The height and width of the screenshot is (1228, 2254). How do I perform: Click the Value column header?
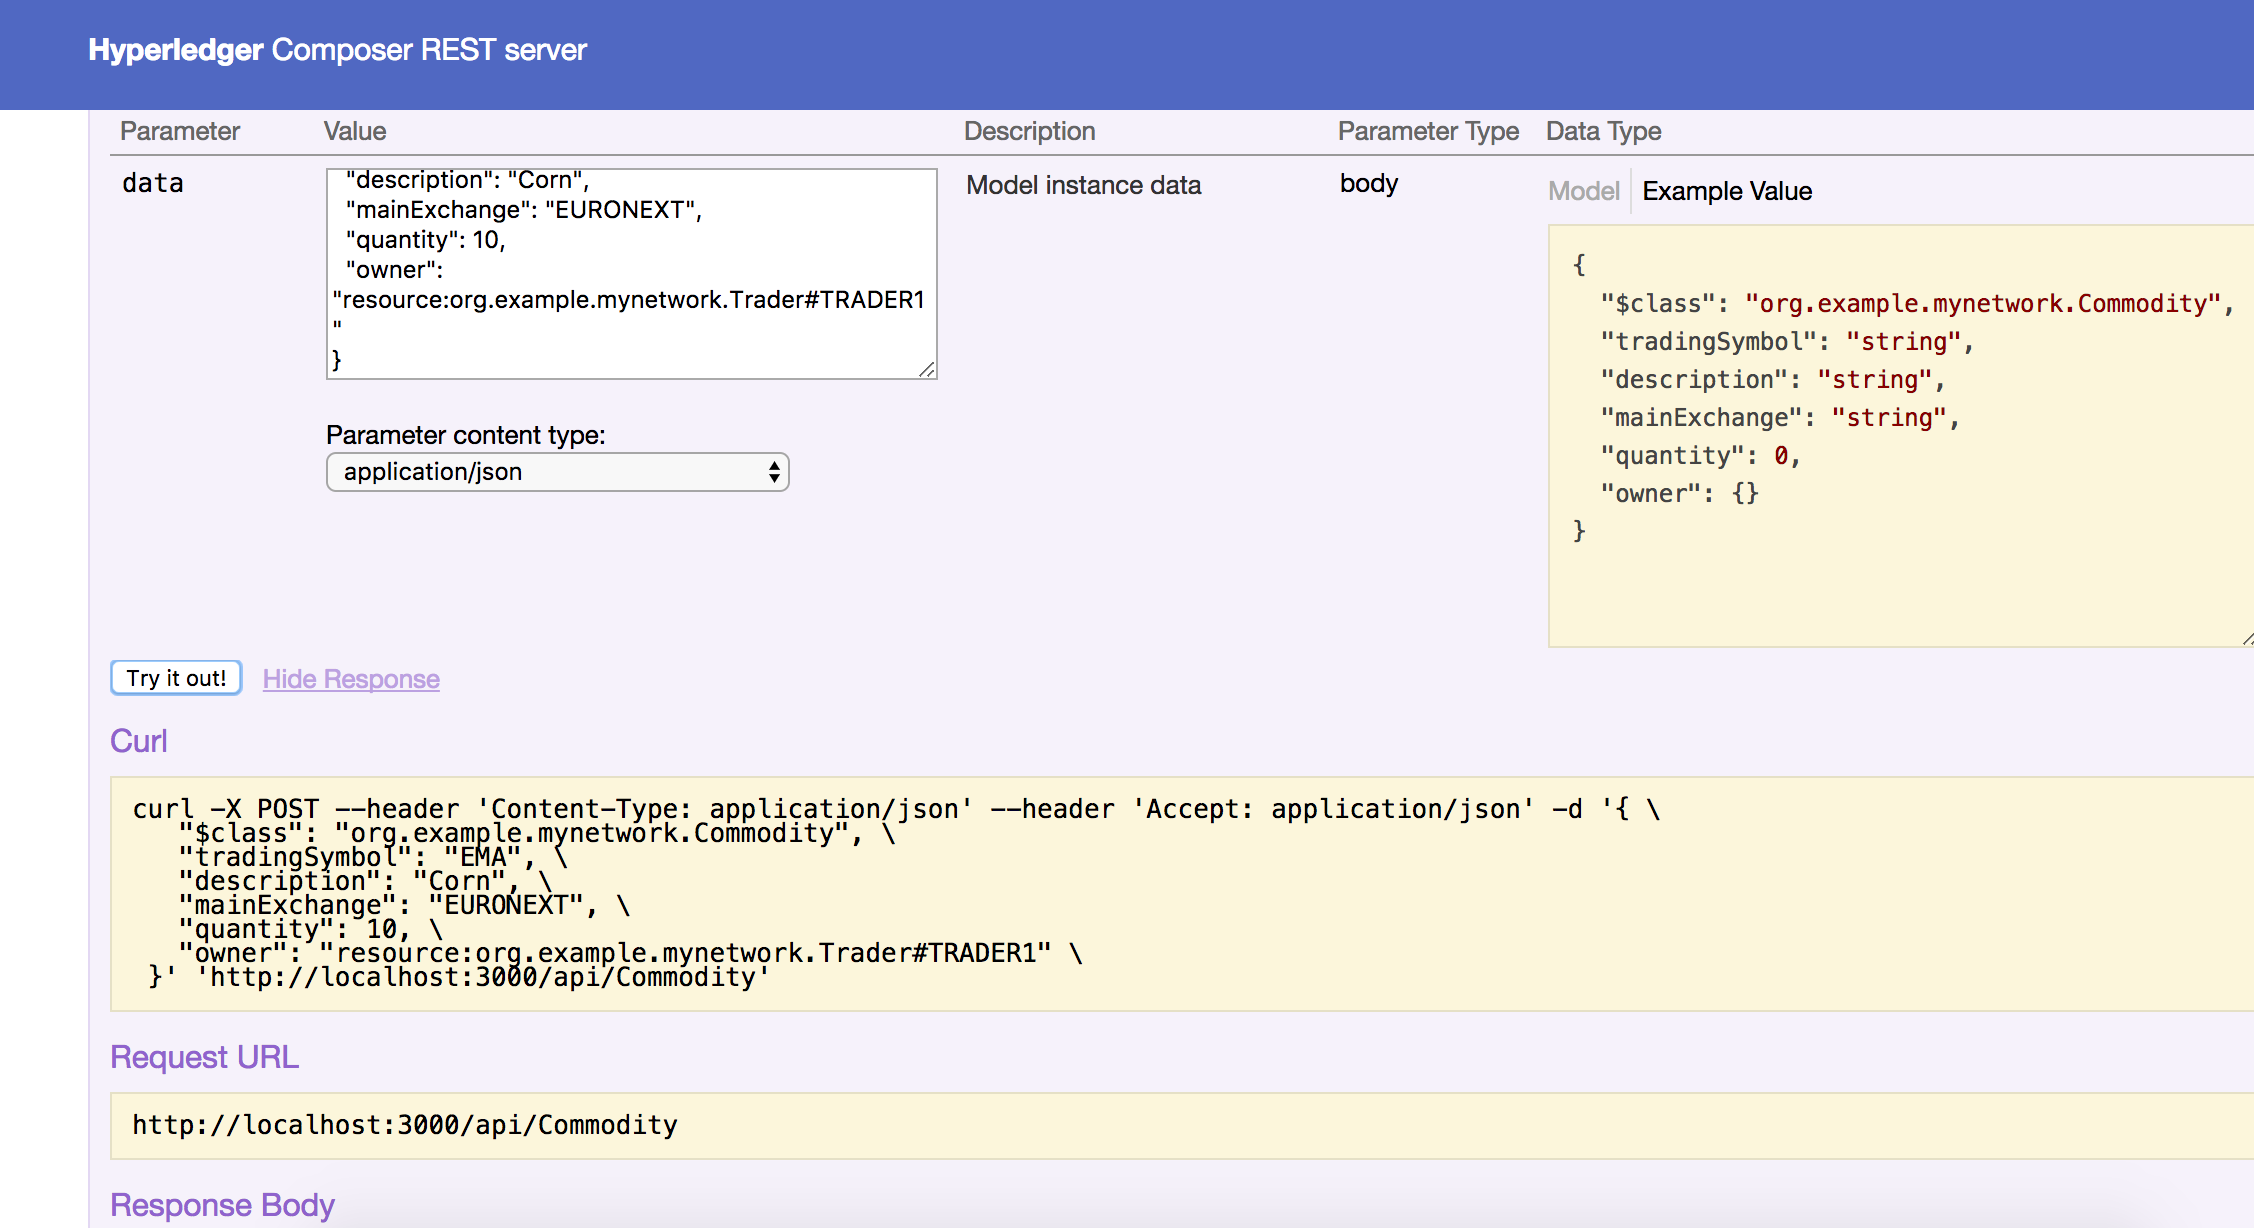click(x=355, y=131)
